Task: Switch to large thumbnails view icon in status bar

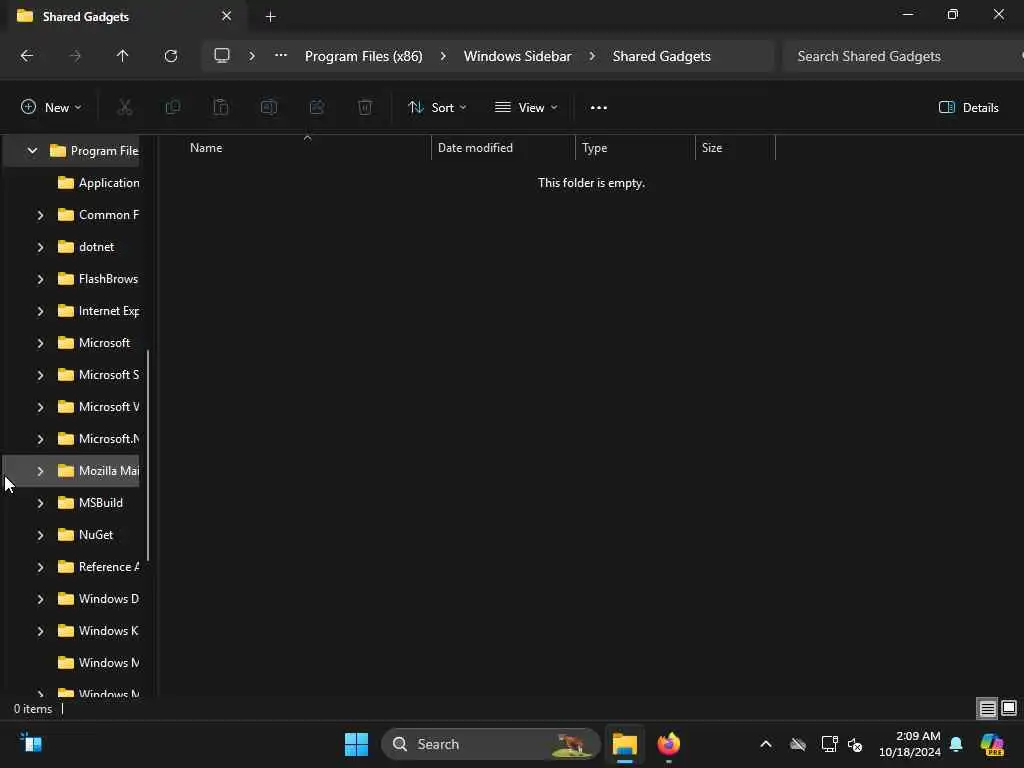Action: tap(1009, 708)
